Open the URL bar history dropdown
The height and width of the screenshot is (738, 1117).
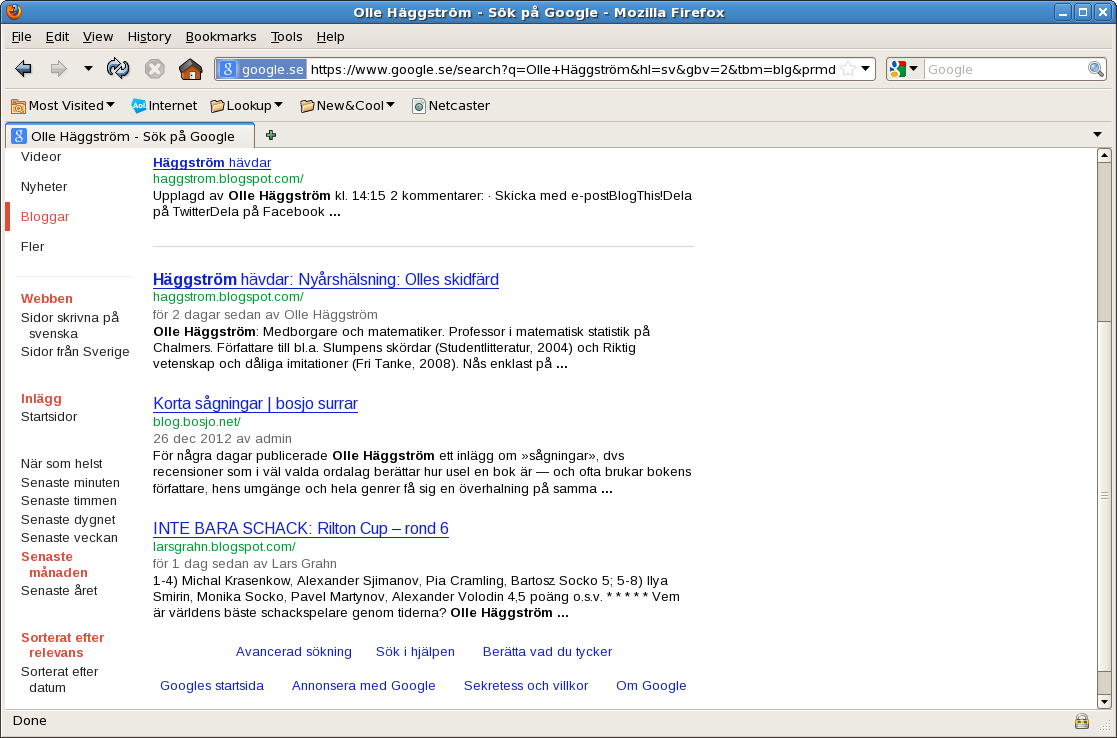tap(866, 69)
